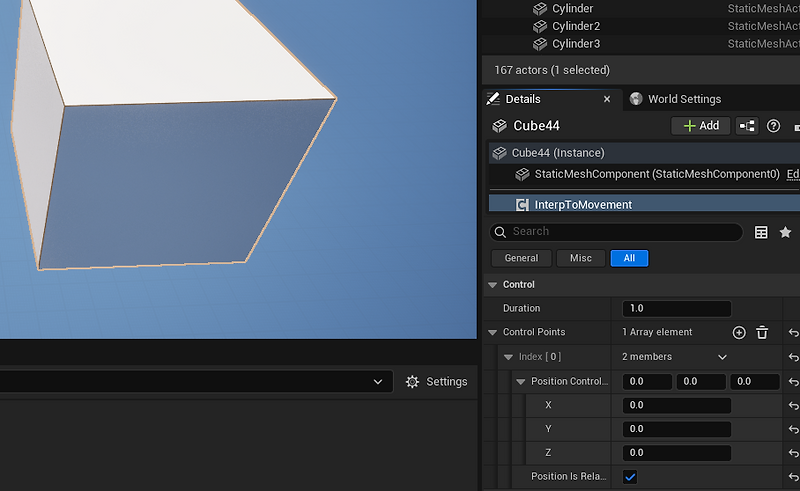This screenshot has width=800, height=491.
Task: Open the Index [0] element options dropdown
Action: click(722, 357)
